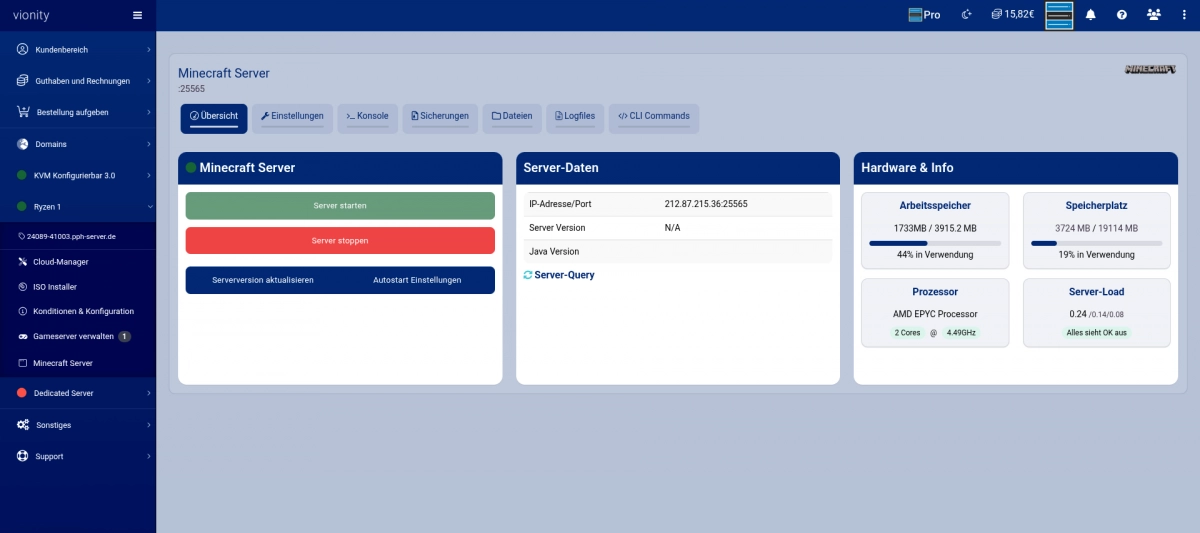Click the Cloud-Manager tools icon

point(23,262)
